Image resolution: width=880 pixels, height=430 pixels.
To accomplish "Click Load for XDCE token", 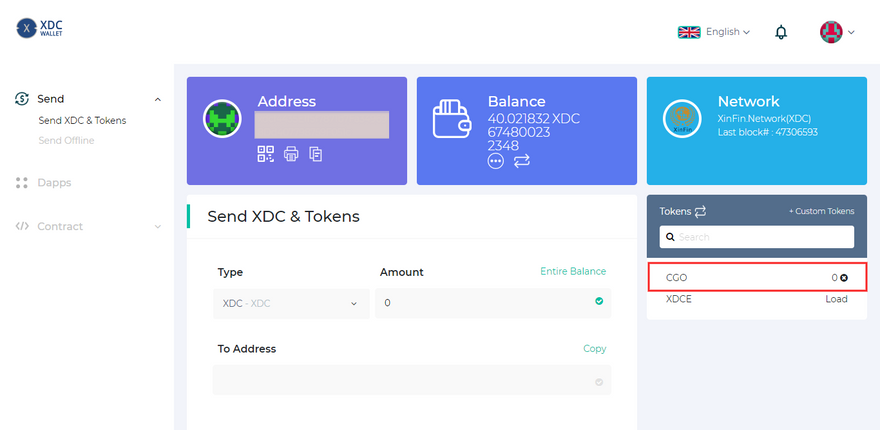I will (836, 299).
